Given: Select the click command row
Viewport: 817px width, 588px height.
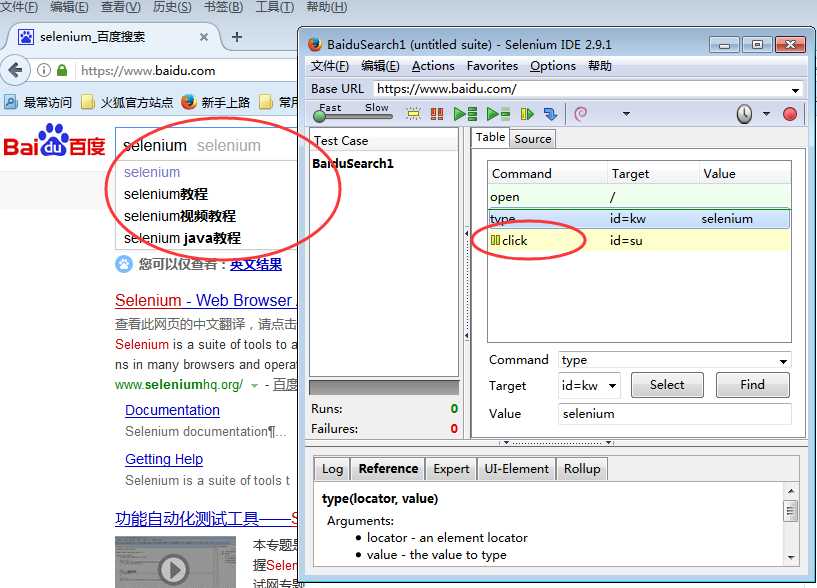Looking at the screenshot, I should click(x=639, y=241).
